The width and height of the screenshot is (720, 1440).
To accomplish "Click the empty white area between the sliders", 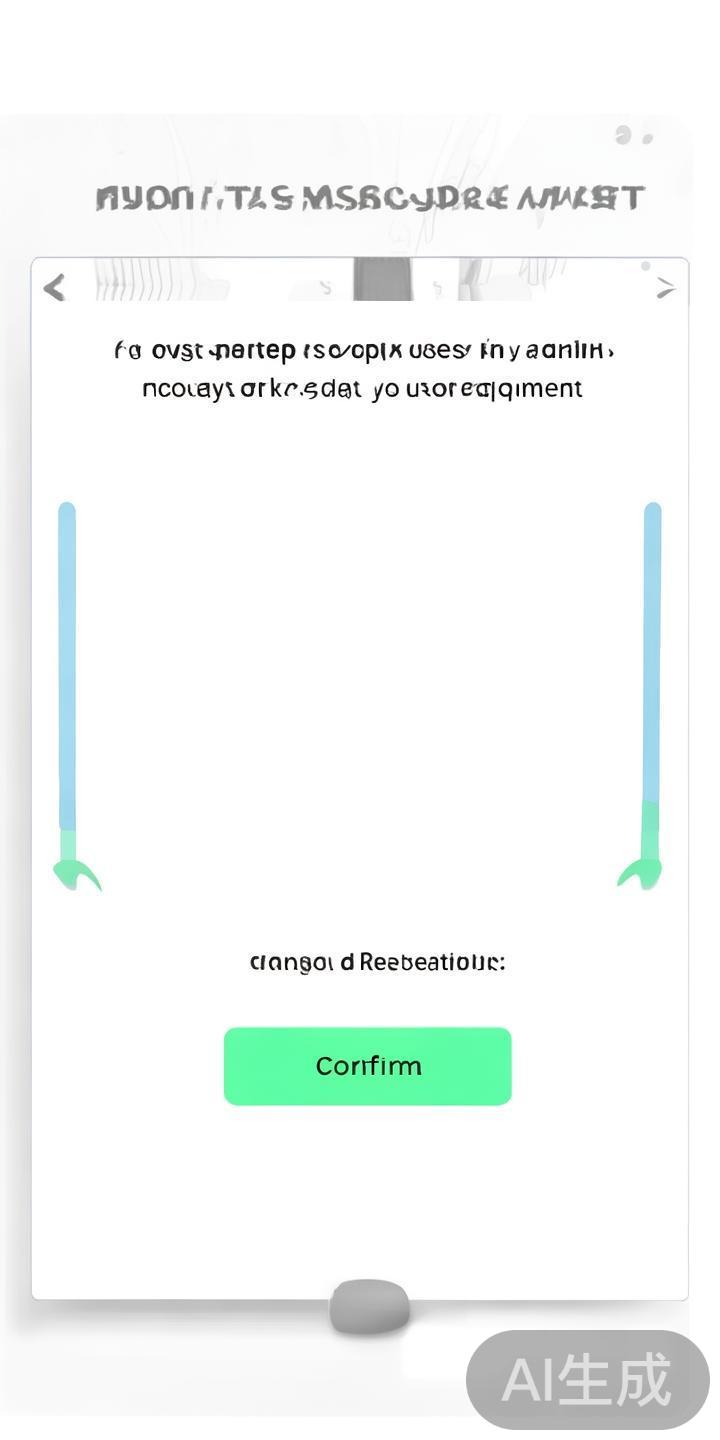I will tap(360, 680).
